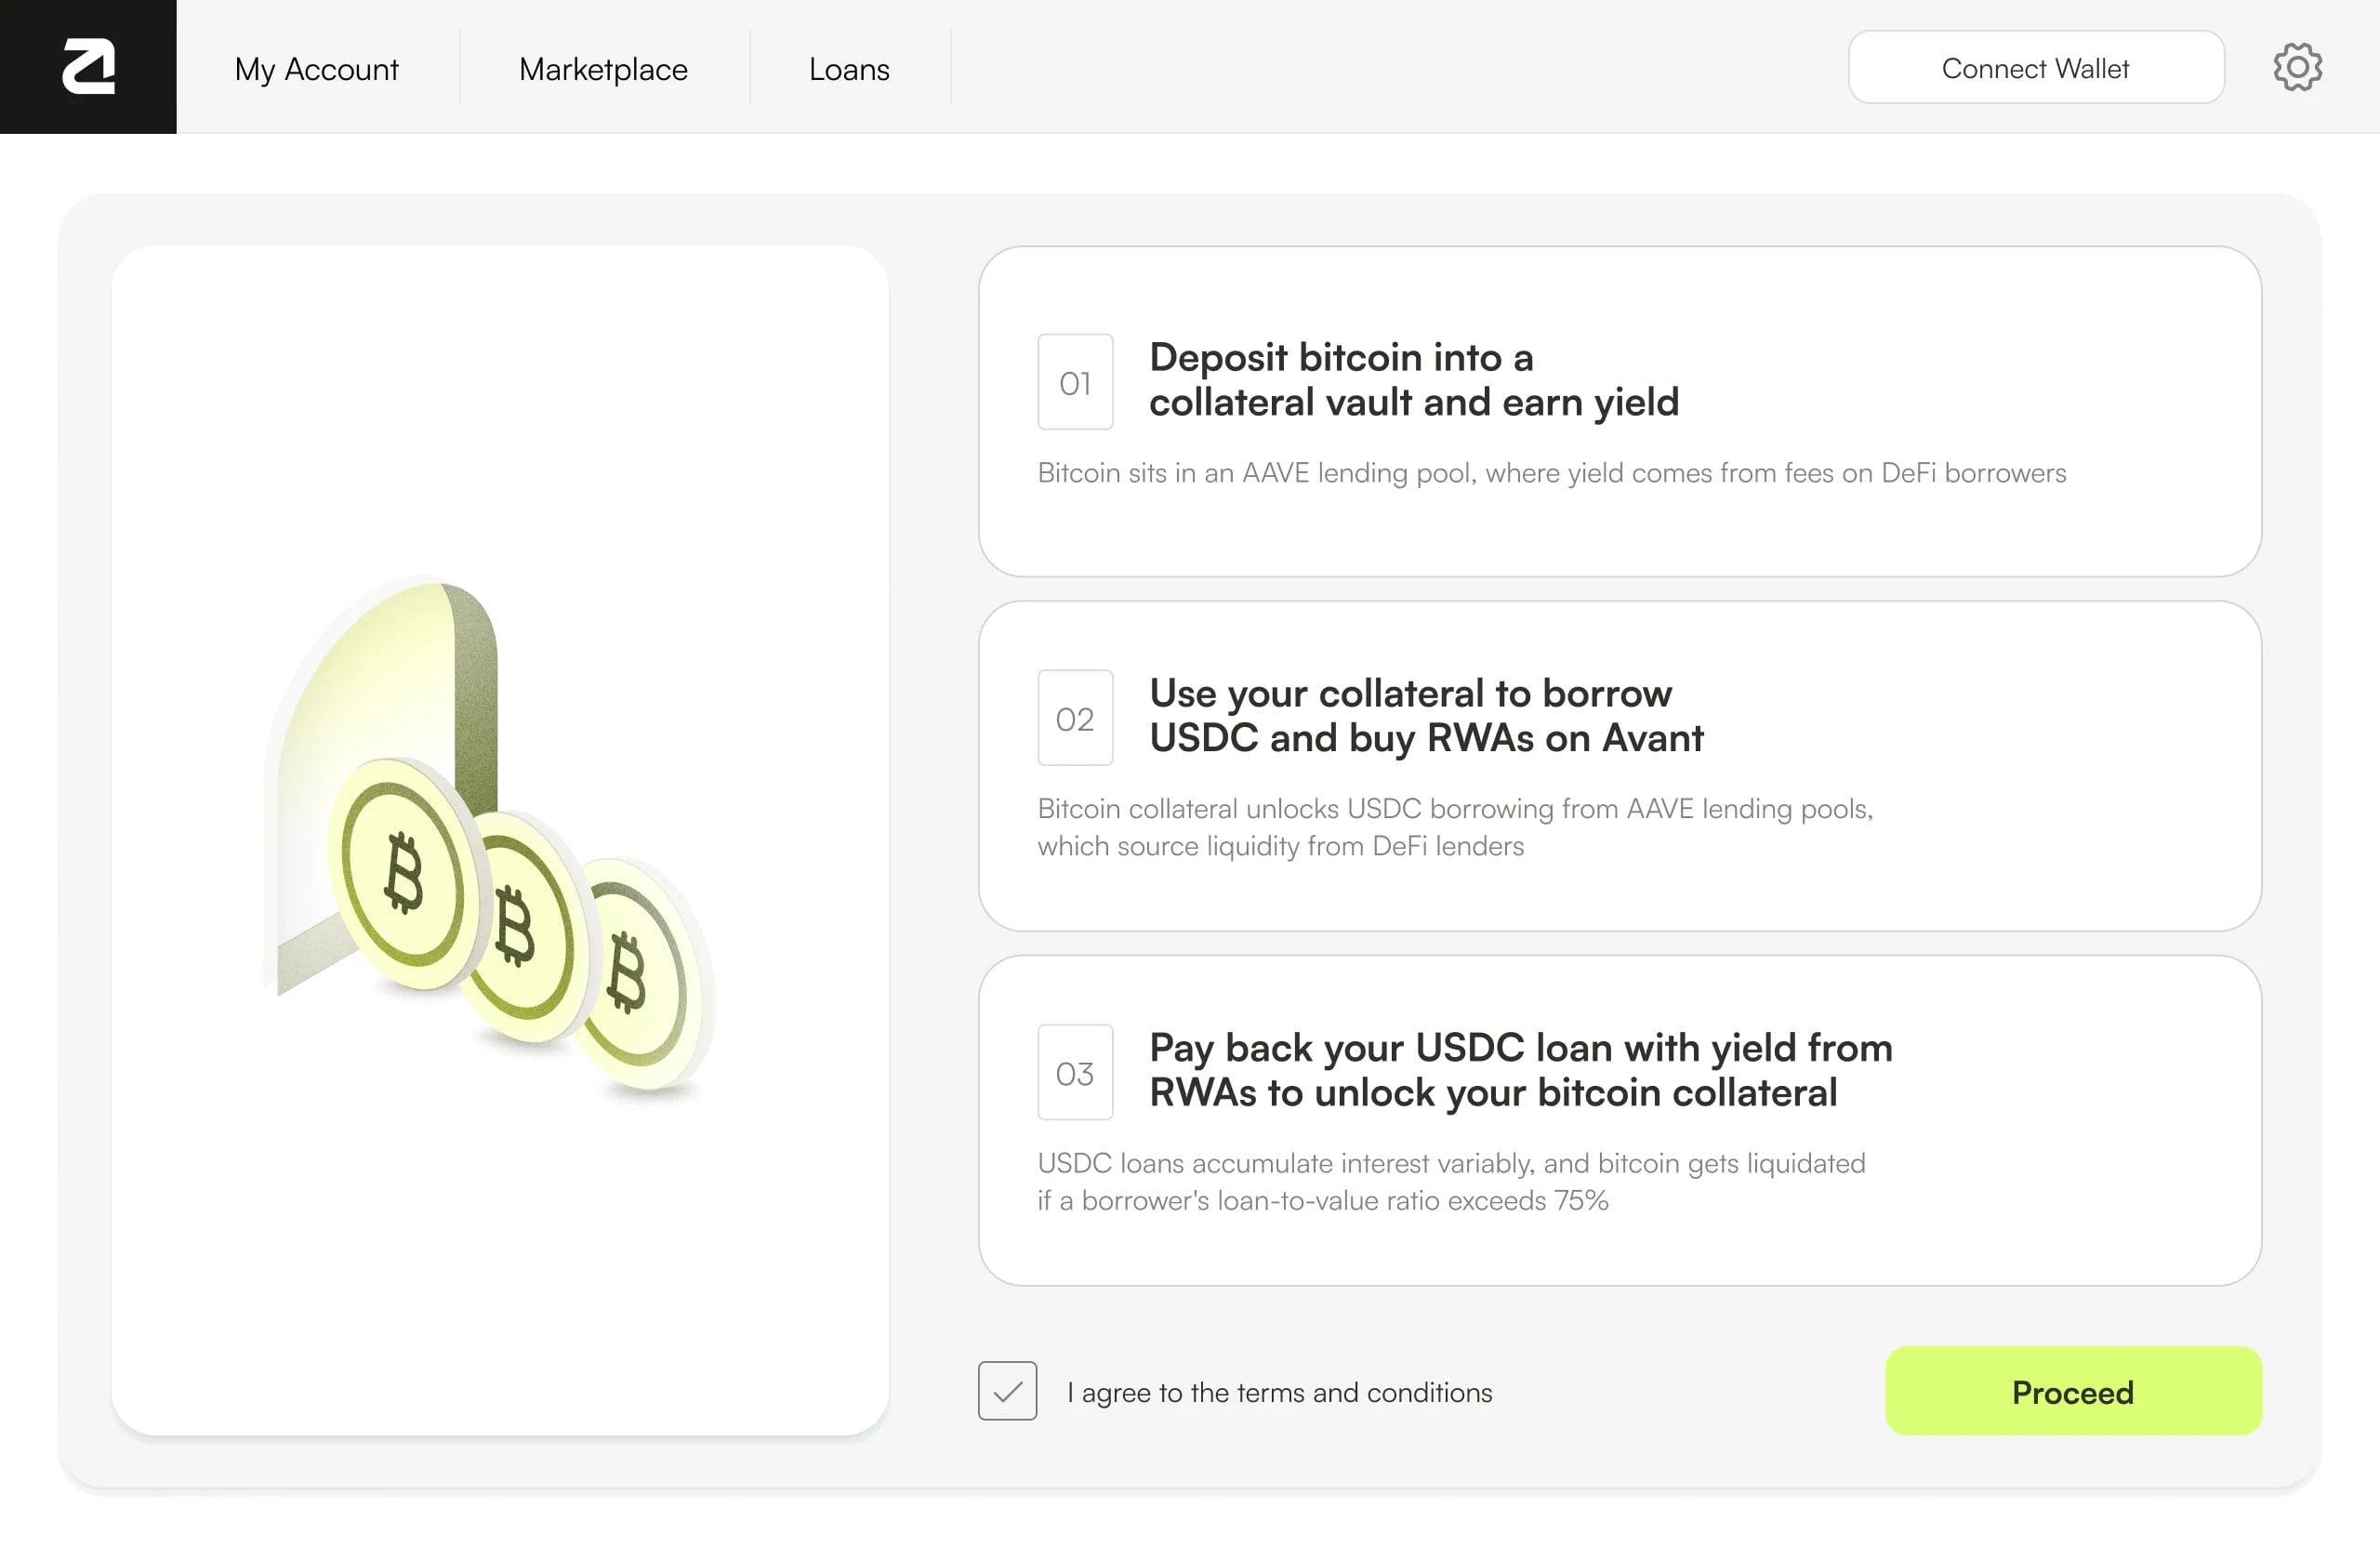Click the 01 step number badge
The image size is (2380, 1547).
click(1075, 382)
